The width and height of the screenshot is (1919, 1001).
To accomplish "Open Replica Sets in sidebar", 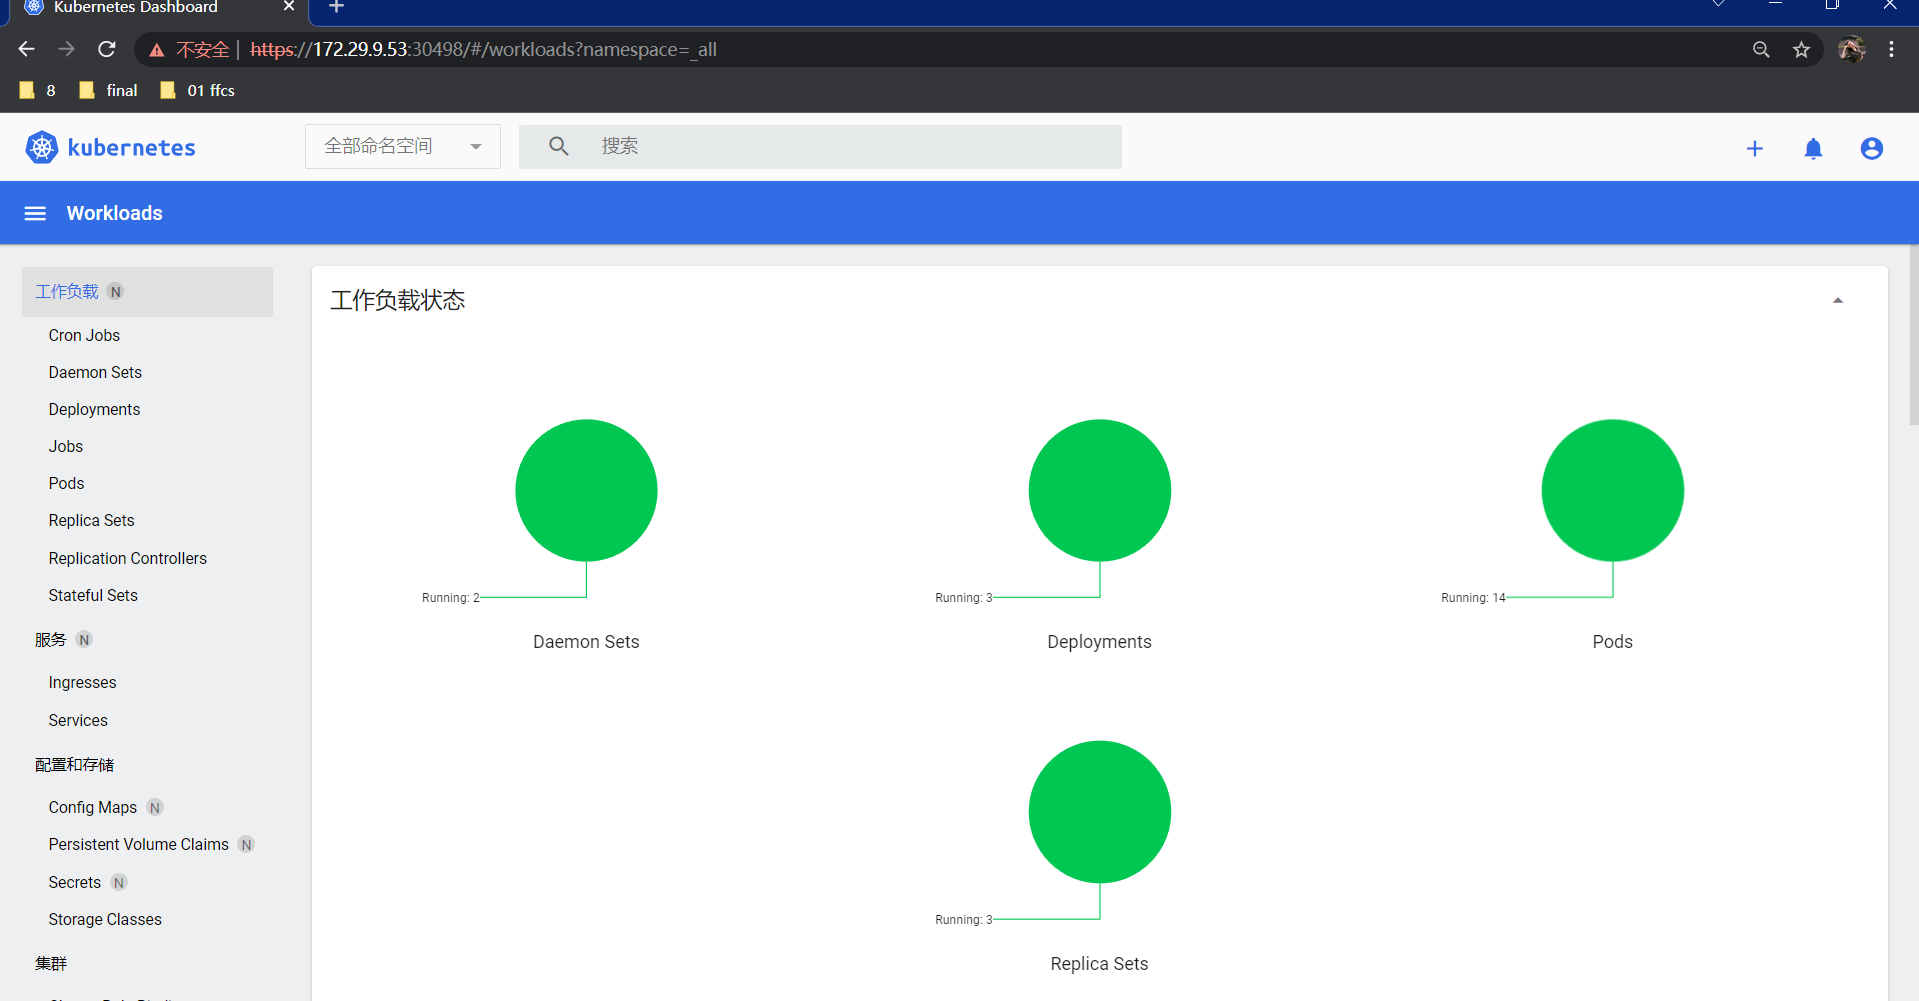I will coord(91,521).
